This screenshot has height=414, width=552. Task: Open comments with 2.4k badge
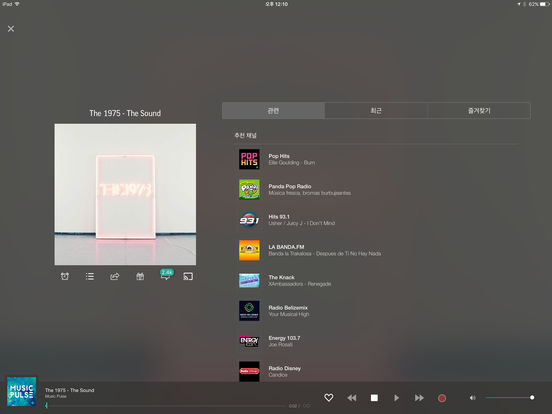click(x=166, y=275)
